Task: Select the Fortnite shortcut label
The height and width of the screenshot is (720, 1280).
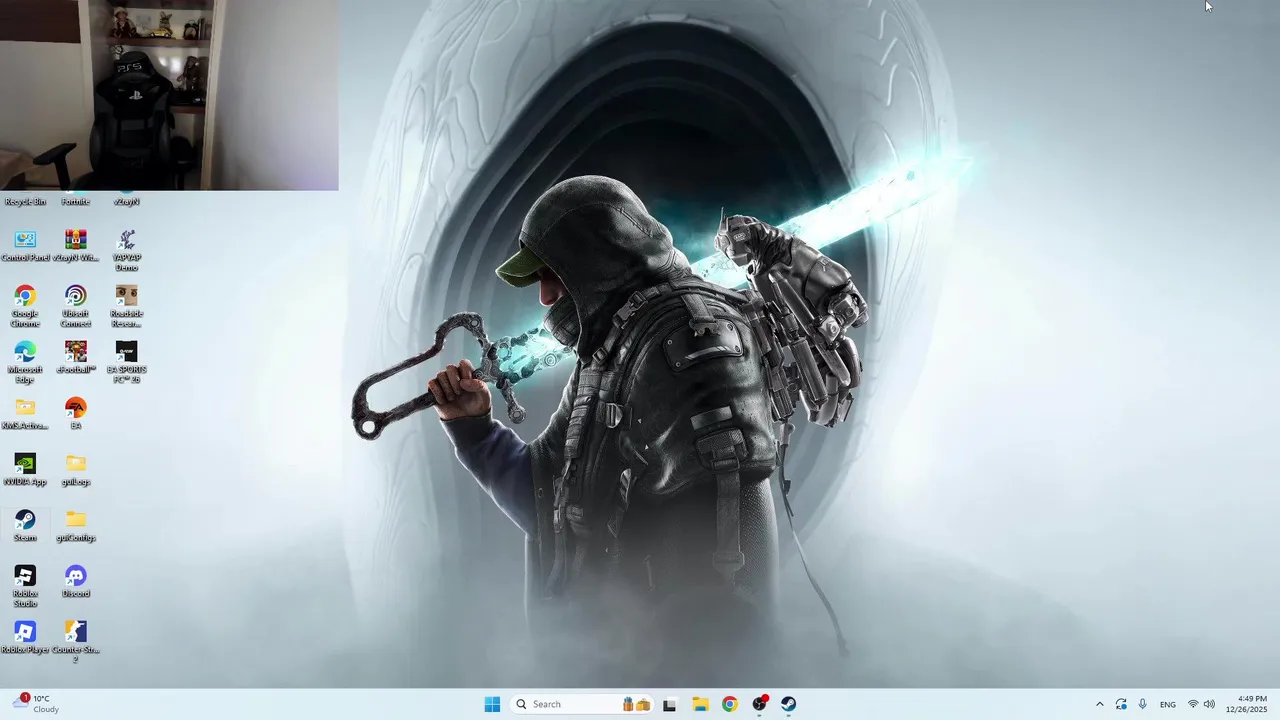Action: coord(75,202)
